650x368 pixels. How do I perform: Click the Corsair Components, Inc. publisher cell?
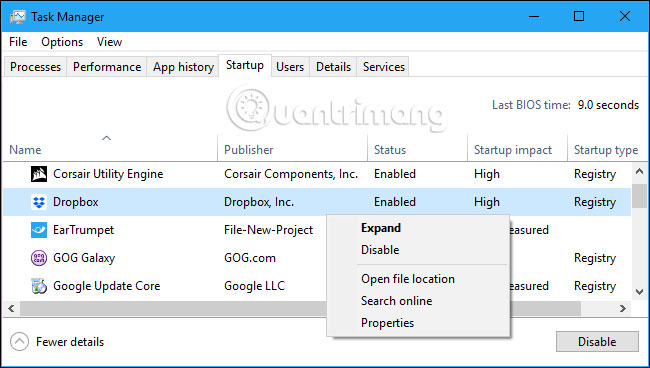tap(291, 174)
